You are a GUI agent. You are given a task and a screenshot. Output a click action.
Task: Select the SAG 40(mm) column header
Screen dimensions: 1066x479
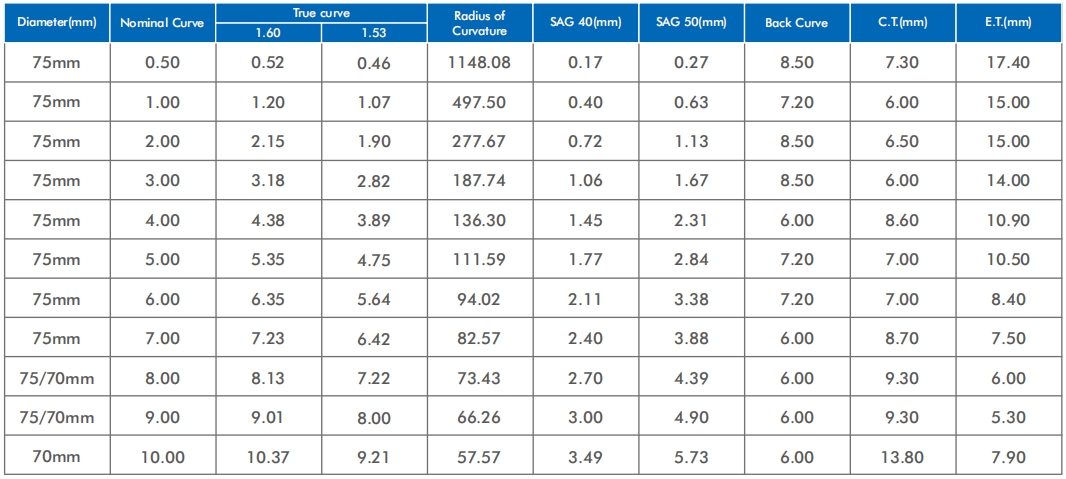click(585, 22)
